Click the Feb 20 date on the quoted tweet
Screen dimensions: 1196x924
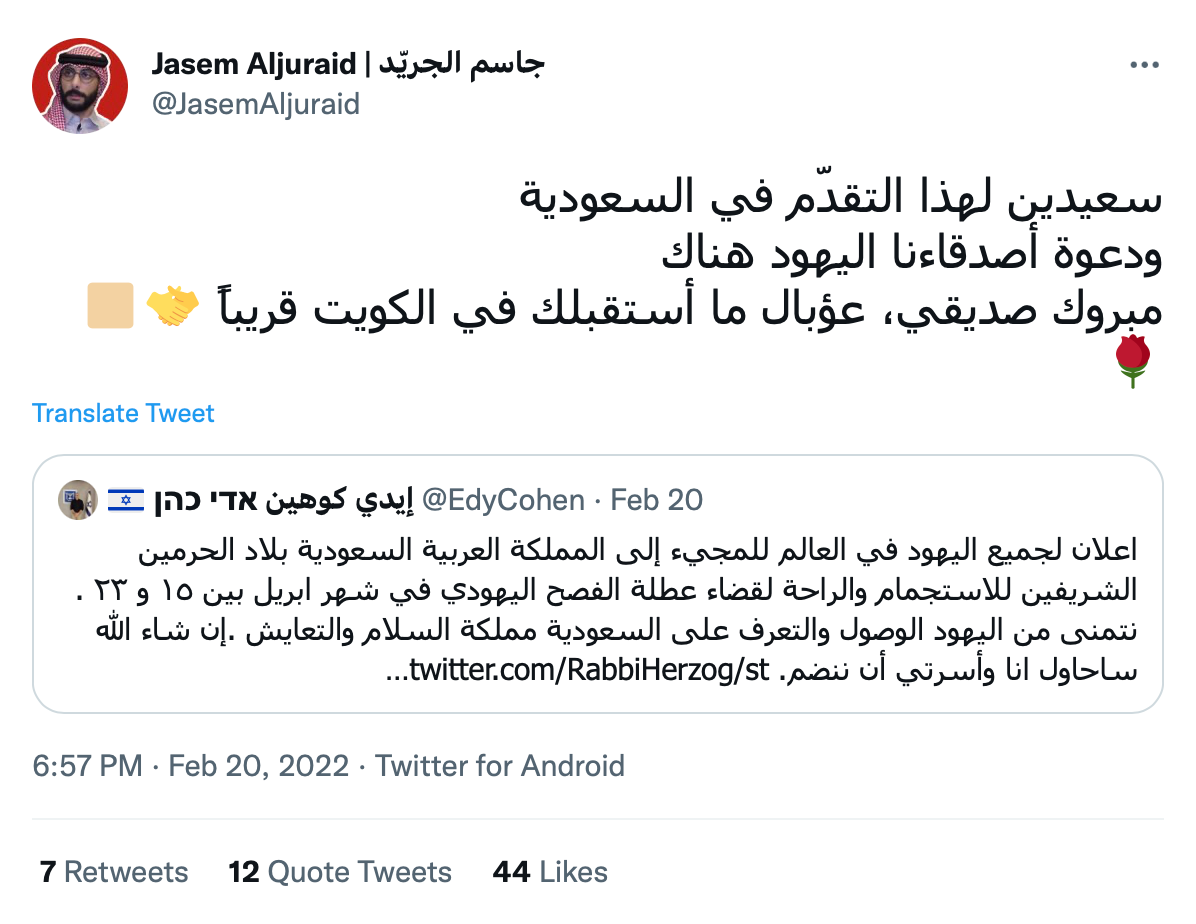tap(657, 499)
